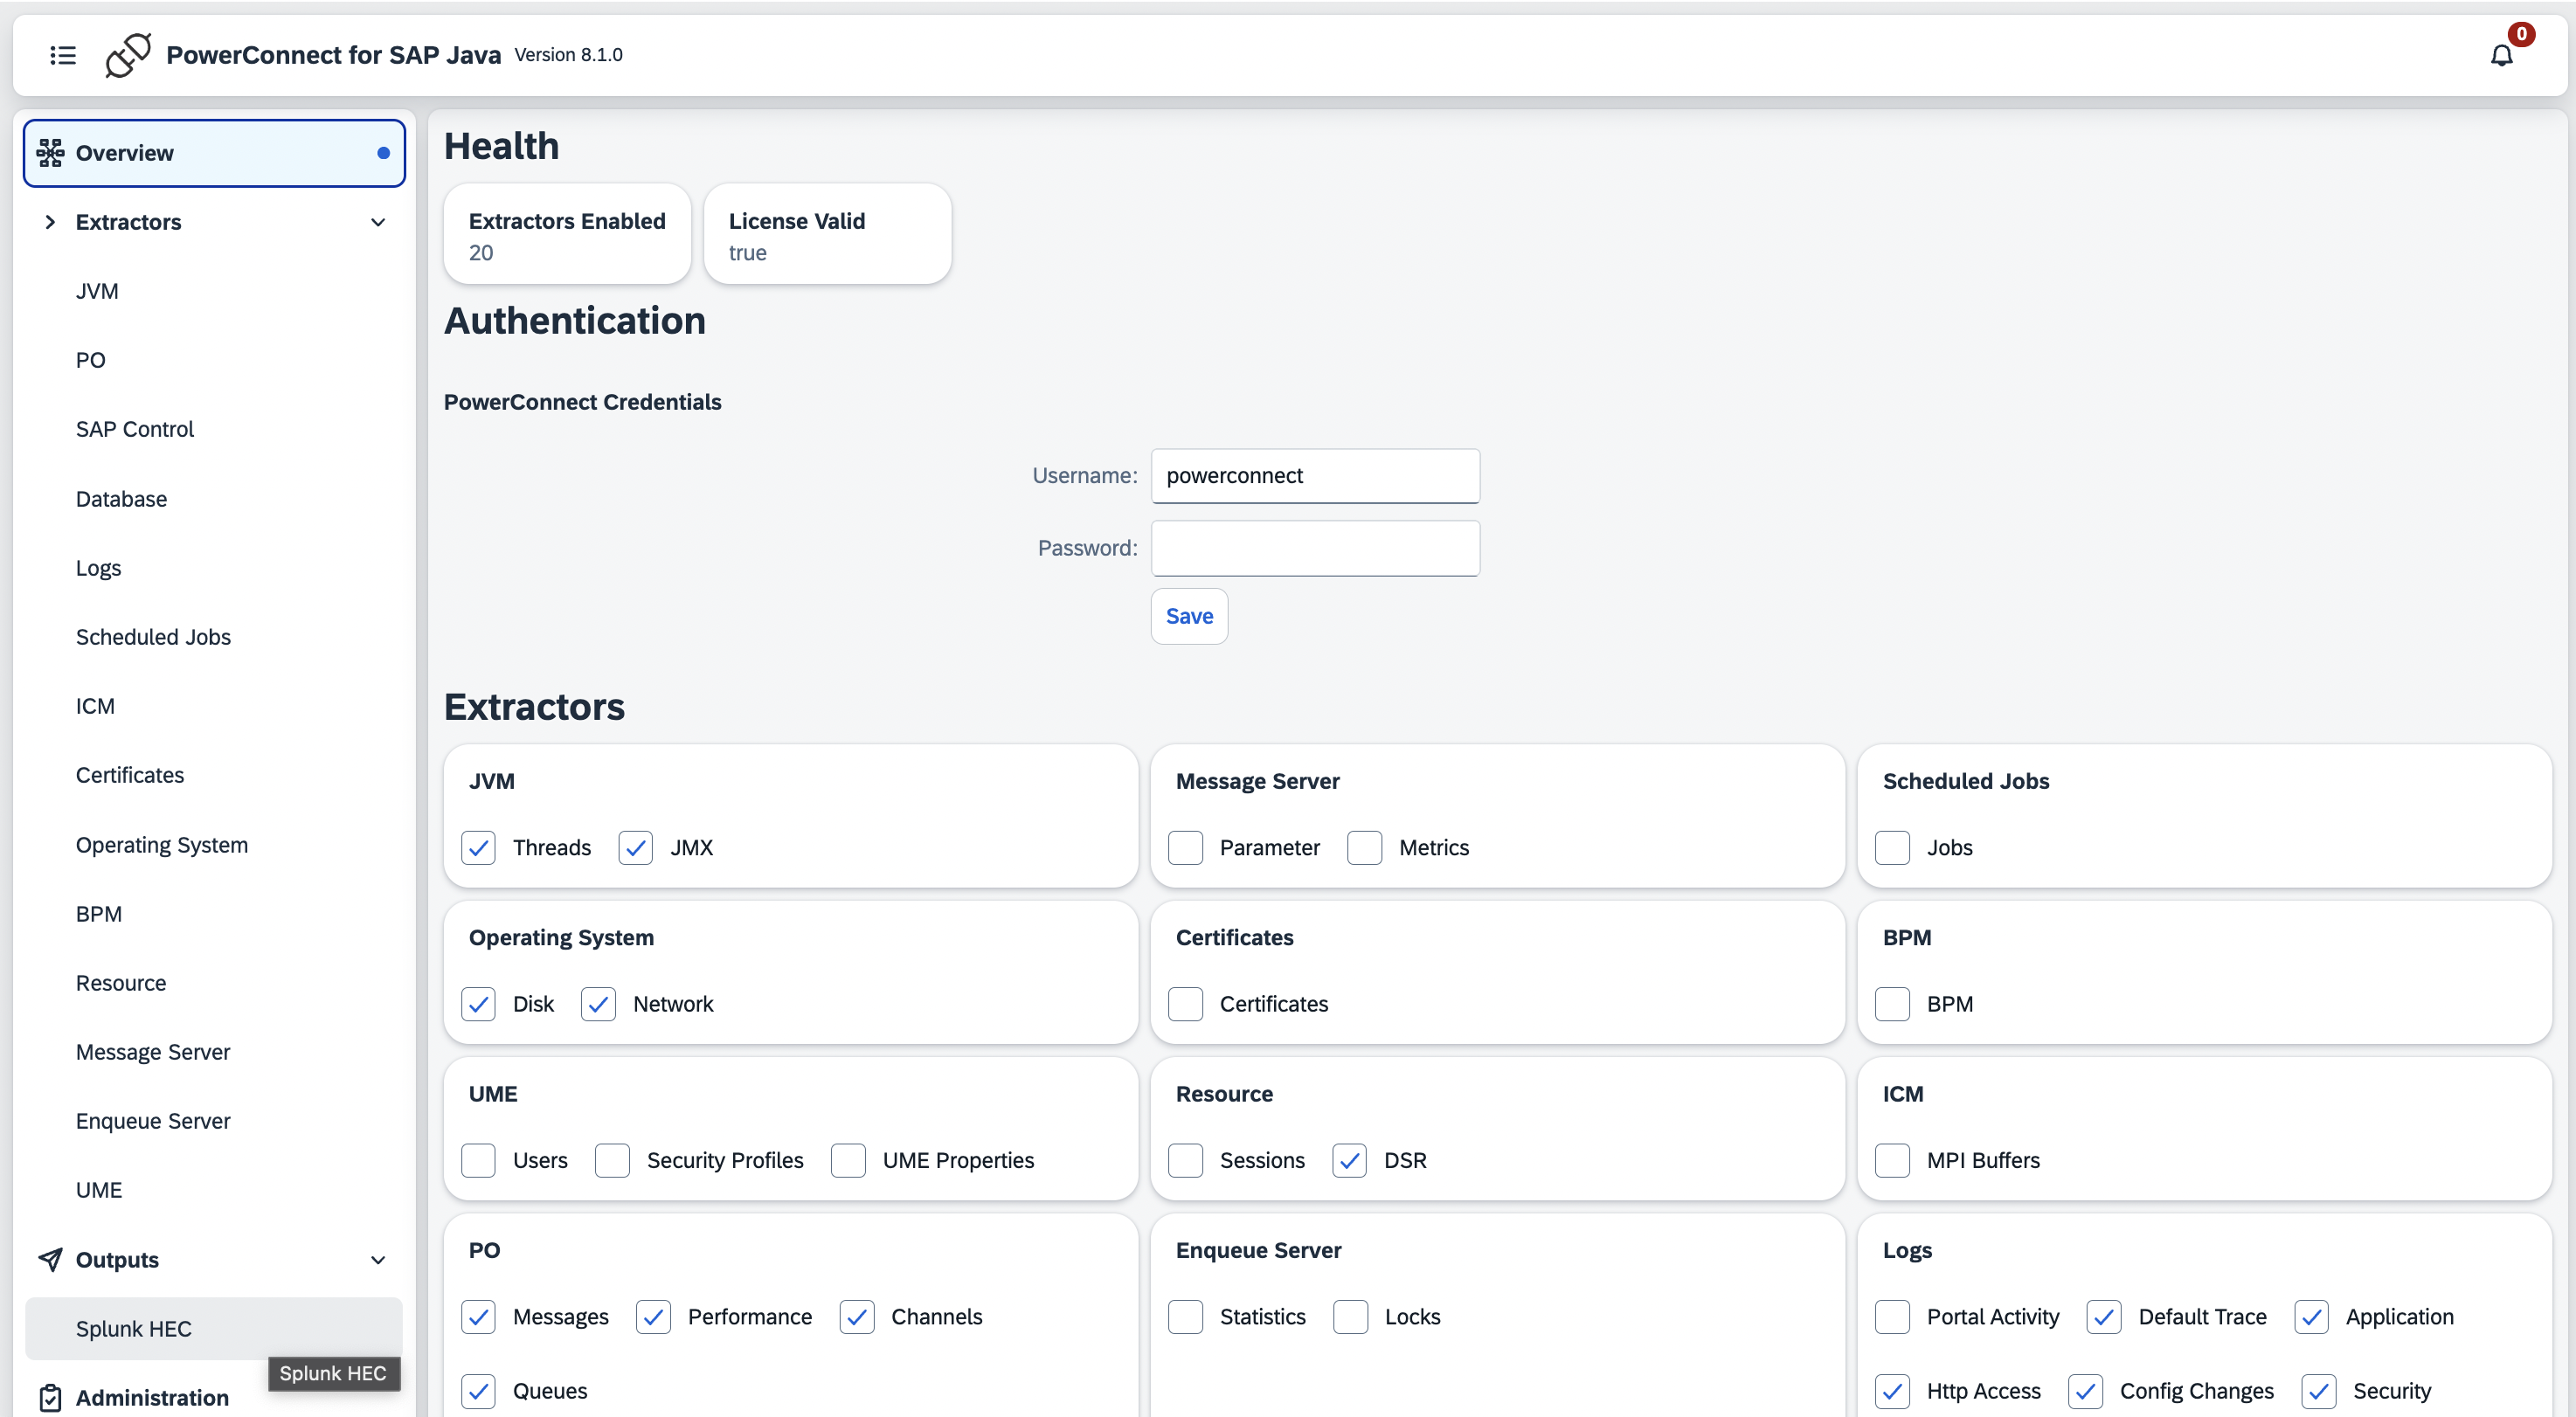The image size is (2576, 1417).
Task: Collapse the Outputs section
Action: click(378, 1259)
